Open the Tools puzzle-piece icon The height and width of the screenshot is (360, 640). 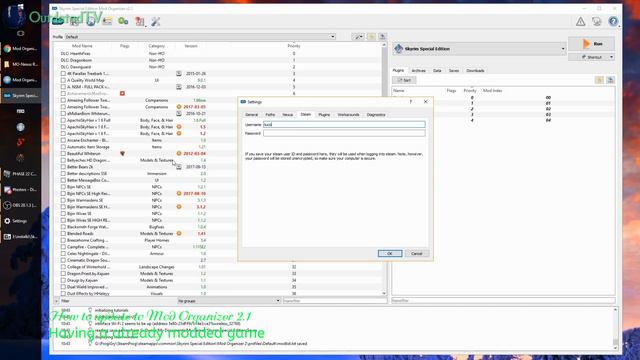click(140, 21)
